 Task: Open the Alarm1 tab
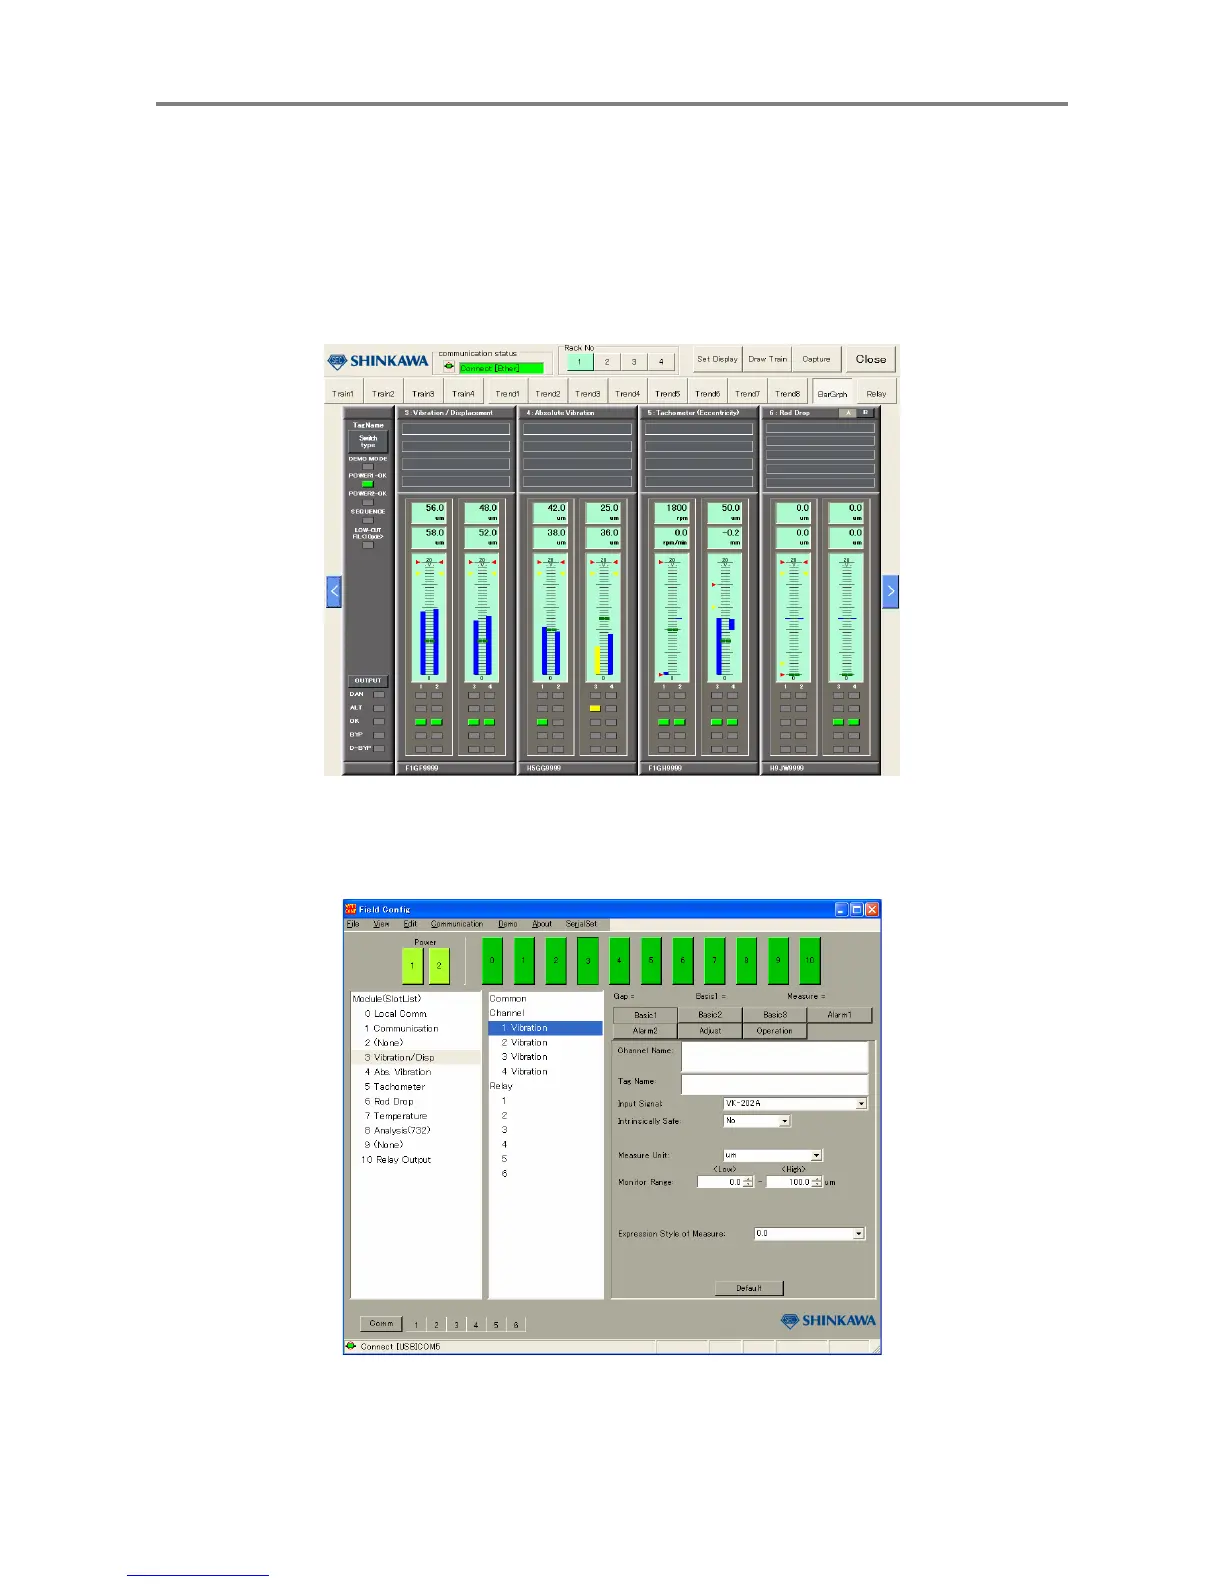point(839,1014)
